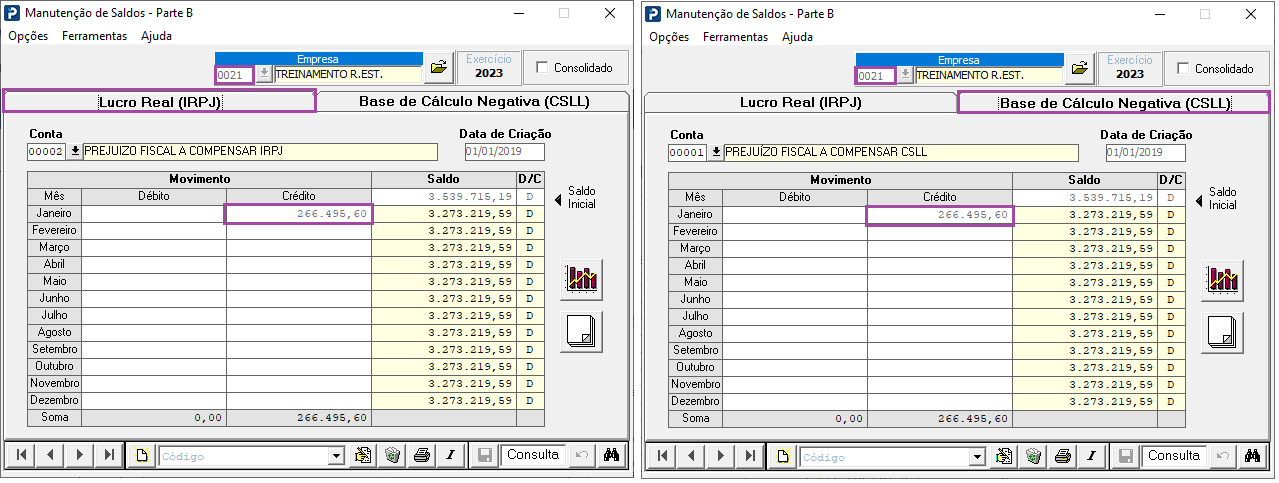Viewport: 1279px width, 483px height.
Task: Go to first record in right CSLL window
Action: (661, 455)
